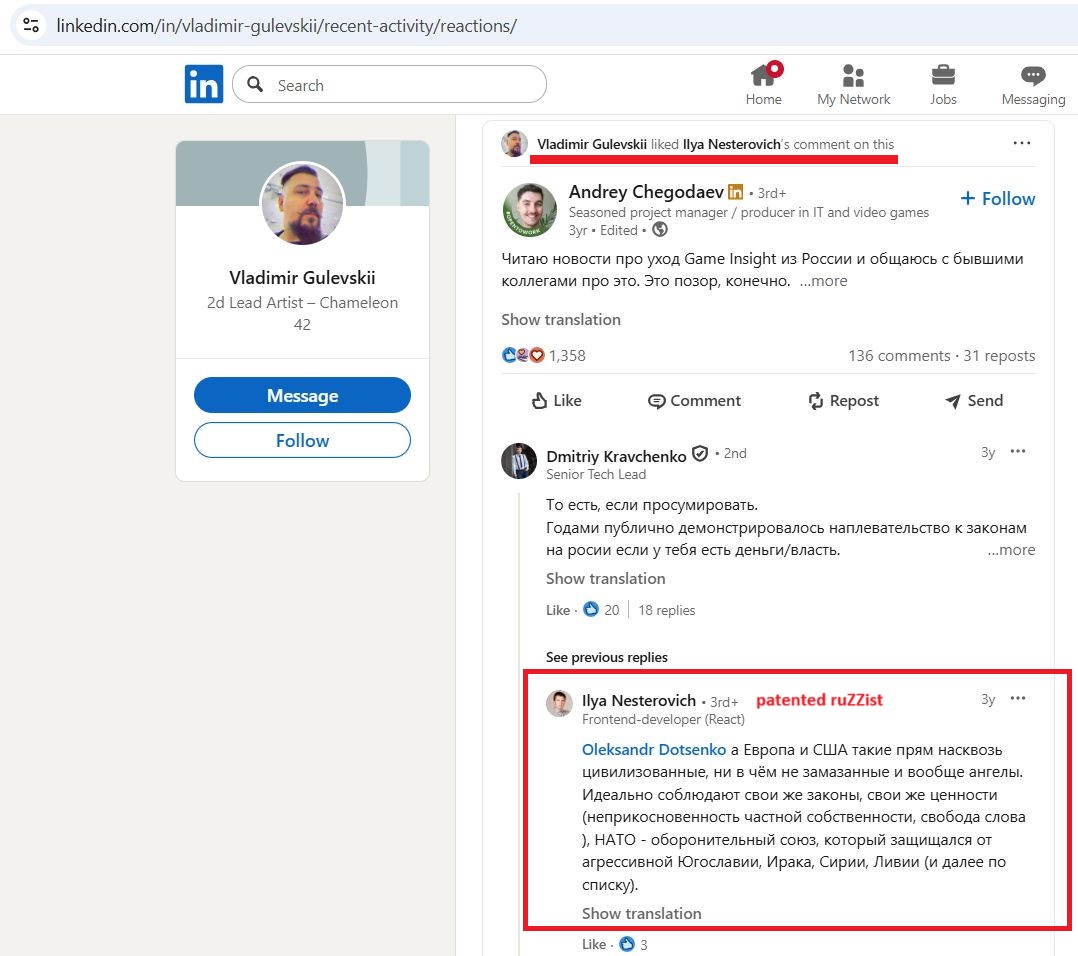
Task: Expand the post with the more link
Action: point(822,281)
